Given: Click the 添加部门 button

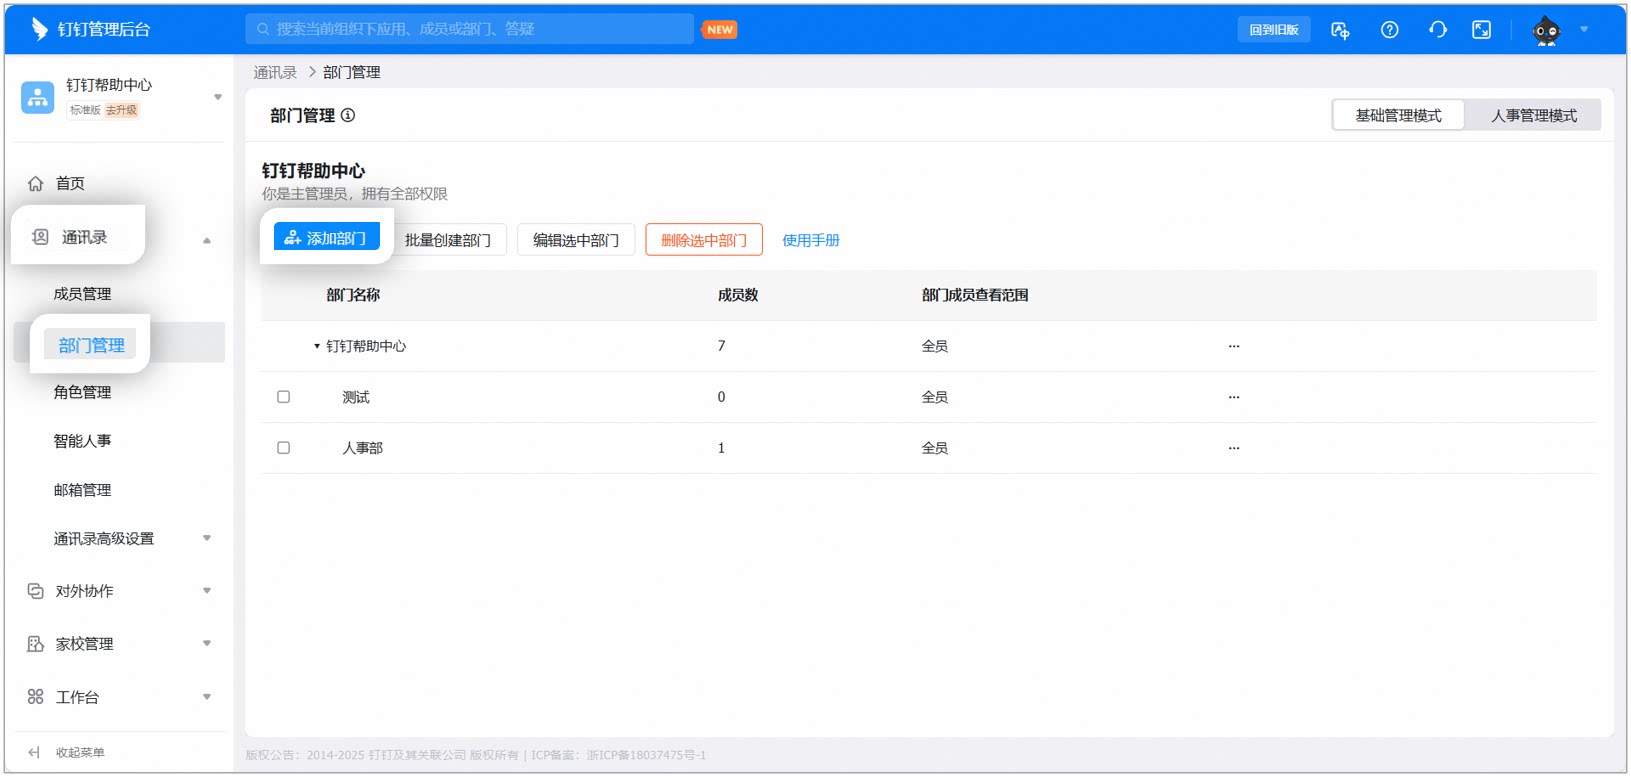Looking at the screenshot, I should click(327, 237).
